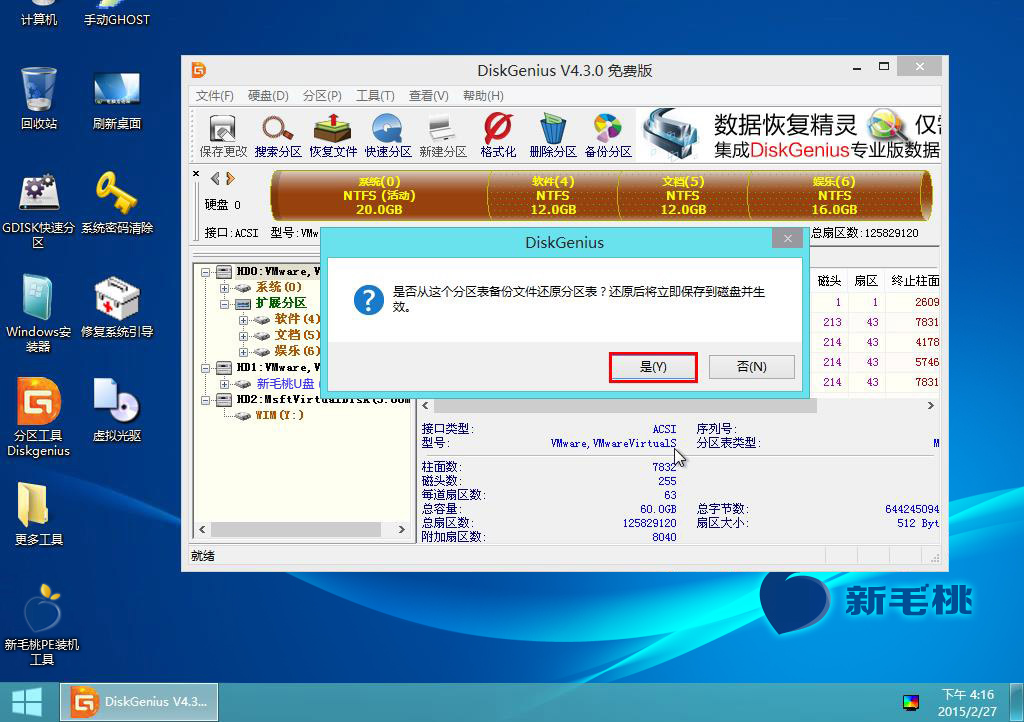The height and width of the screenshot is (722, 1024).
Task: Open the 帮助(H) menu
Action: [x=483, y=96]
